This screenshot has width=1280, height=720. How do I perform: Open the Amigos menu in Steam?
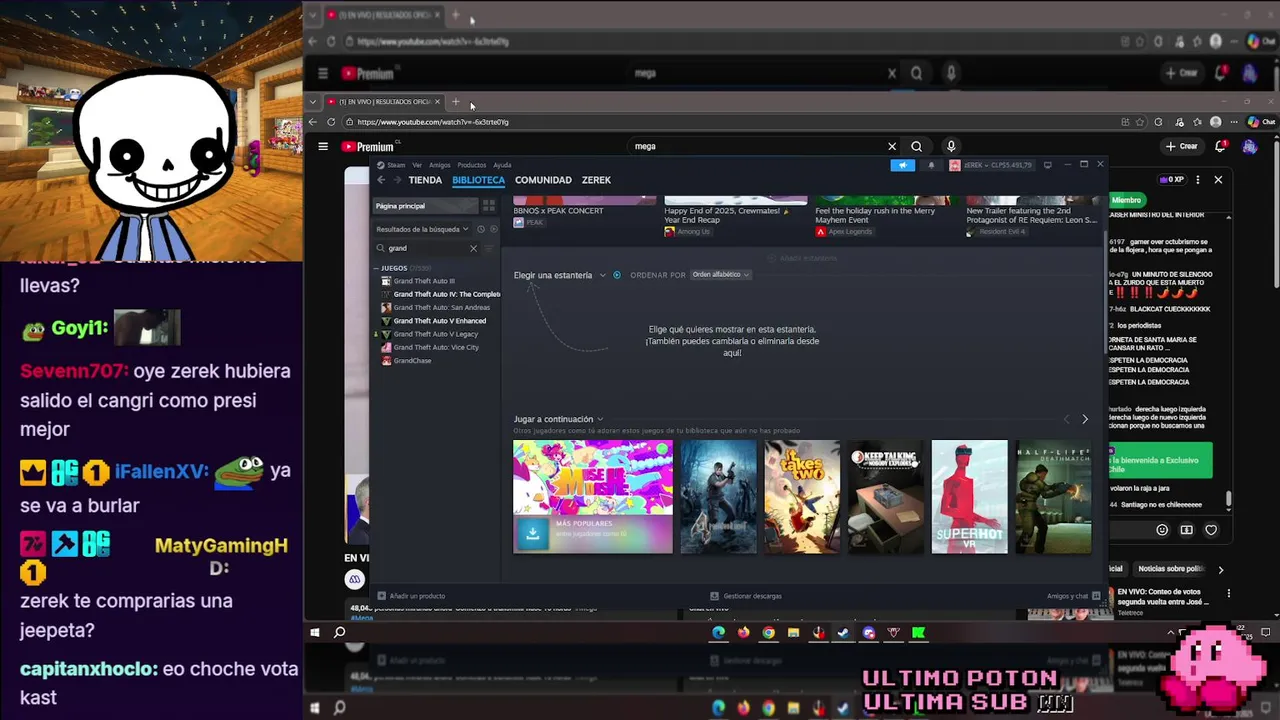(x=439, y=165)
